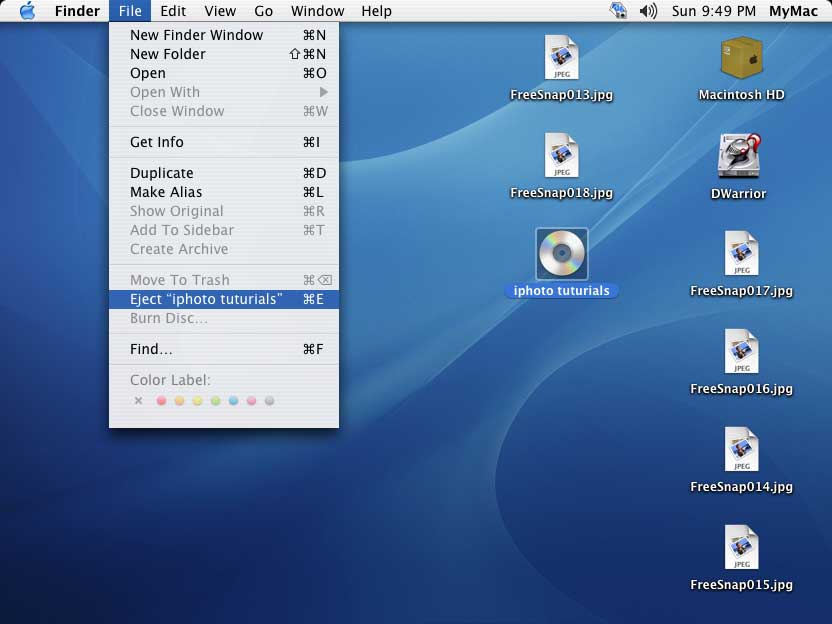Open the MyMac user menu
The width and height of the screenshot is (832, 624).
click(x=793, y=11)
